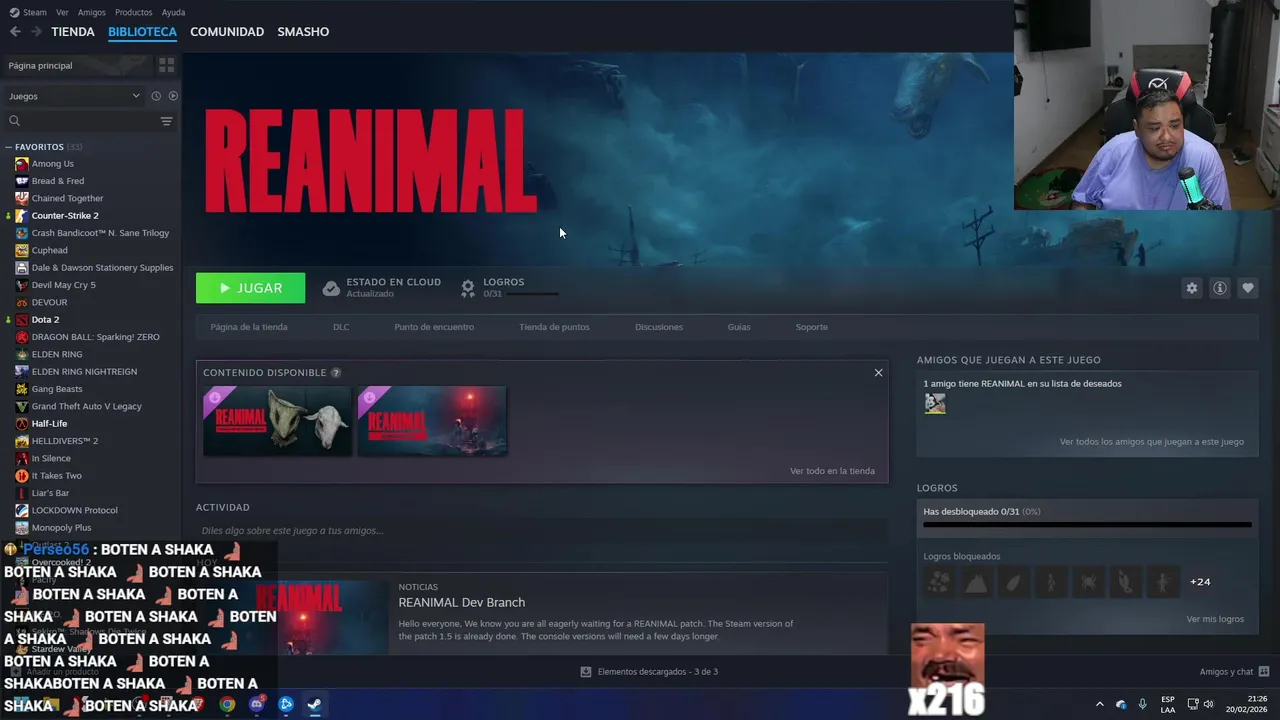Open Amigos y chat icon
This screenshot has width=1280, height=720.
[1264, 672]
